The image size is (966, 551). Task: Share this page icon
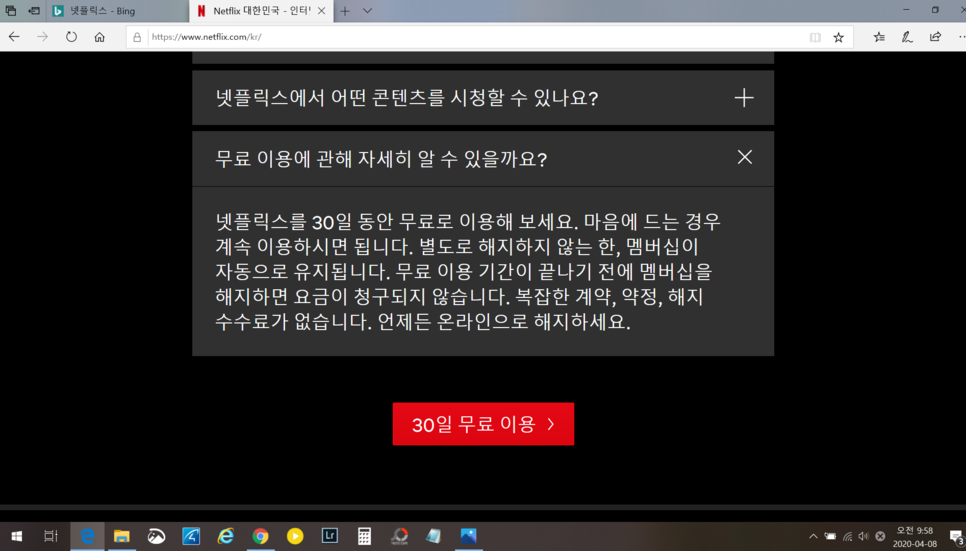click(935, 37)
